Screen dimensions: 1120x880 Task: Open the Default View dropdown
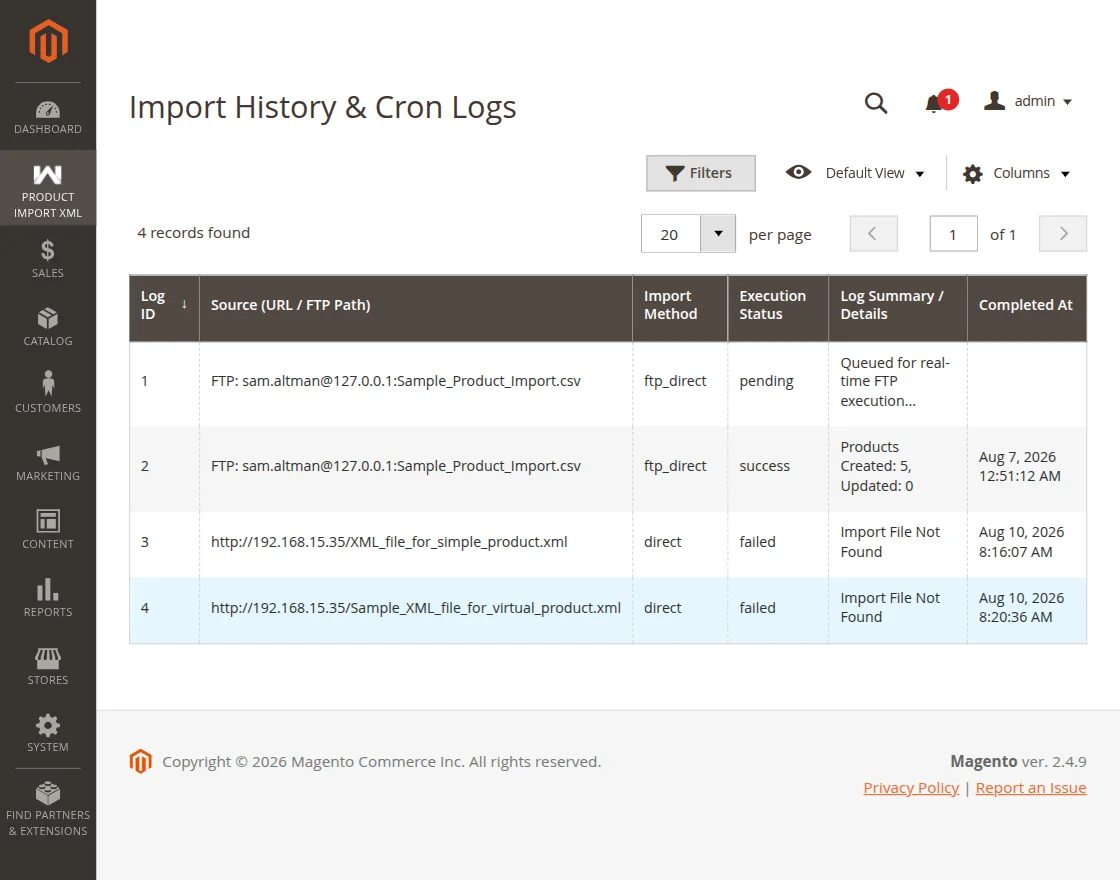tap(855, 173)
